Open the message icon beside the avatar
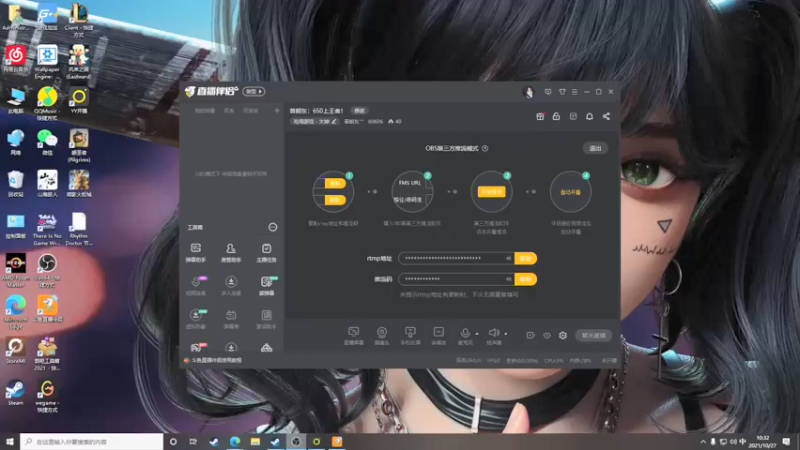800x450 pixels. (548, 92)
